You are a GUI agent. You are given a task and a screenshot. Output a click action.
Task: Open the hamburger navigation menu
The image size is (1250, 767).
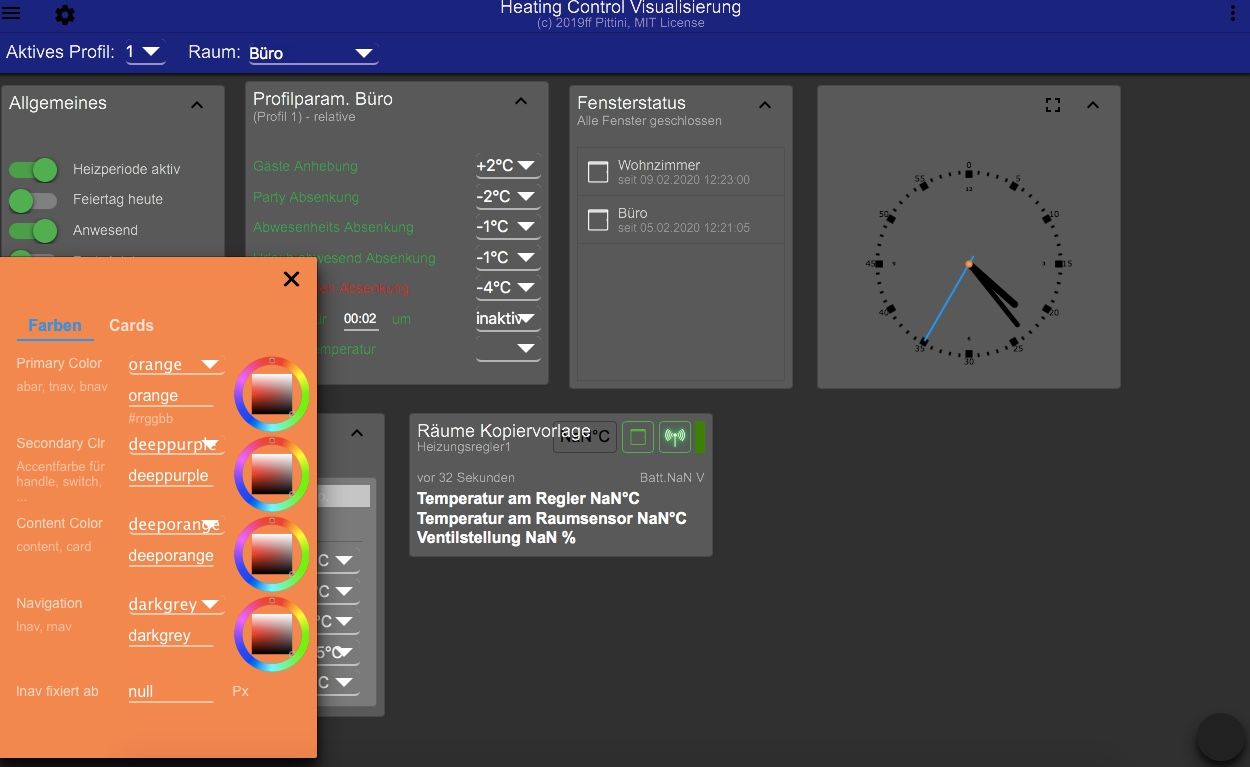[x=11, y=14]
